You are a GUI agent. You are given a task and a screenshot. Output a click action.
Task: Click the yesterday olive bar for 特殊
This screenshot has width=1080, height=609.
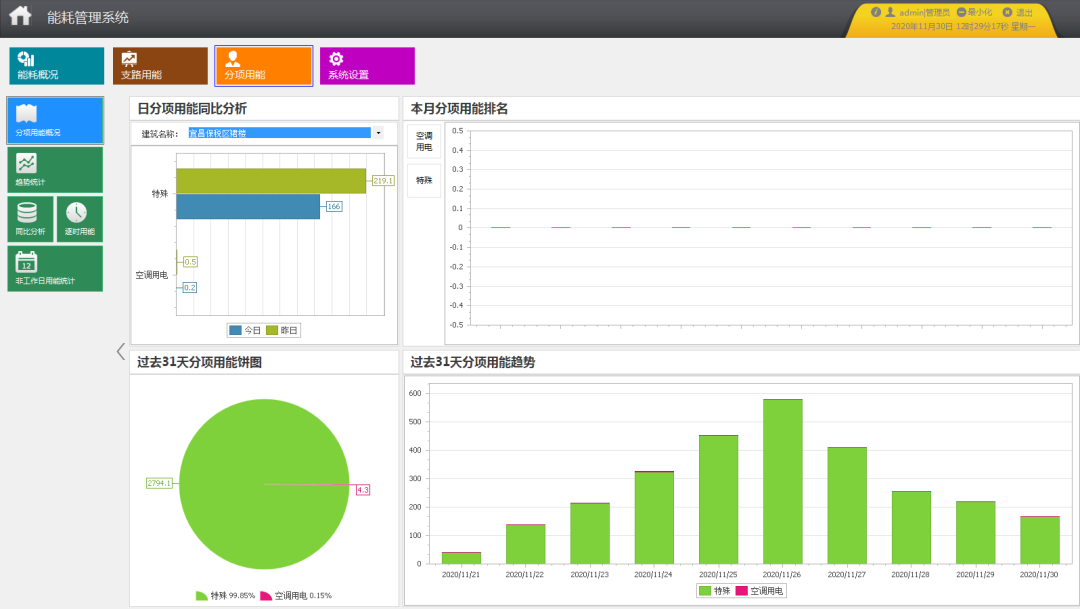click(271, 180)
